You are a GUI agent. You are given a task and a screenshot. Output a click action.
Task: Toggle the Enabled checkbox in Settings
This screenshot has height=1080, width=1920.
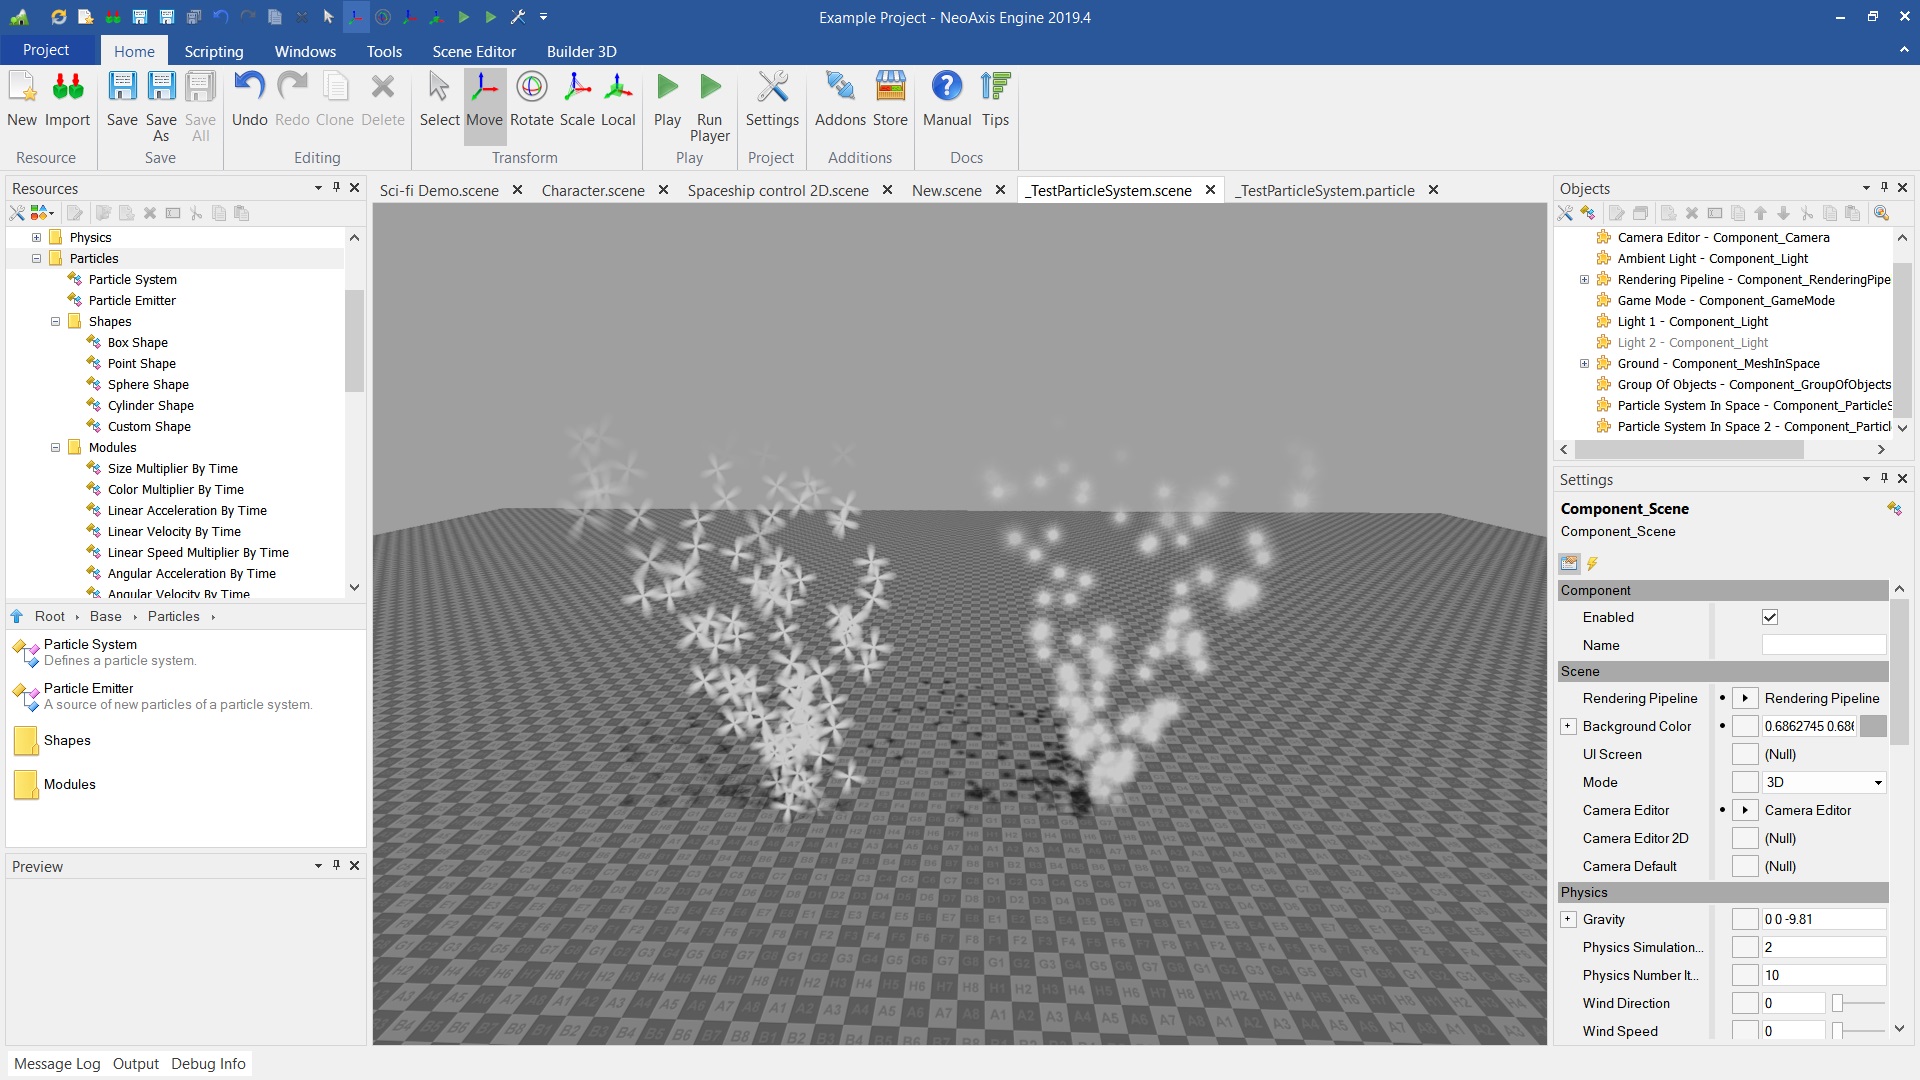coord(1769,617)
